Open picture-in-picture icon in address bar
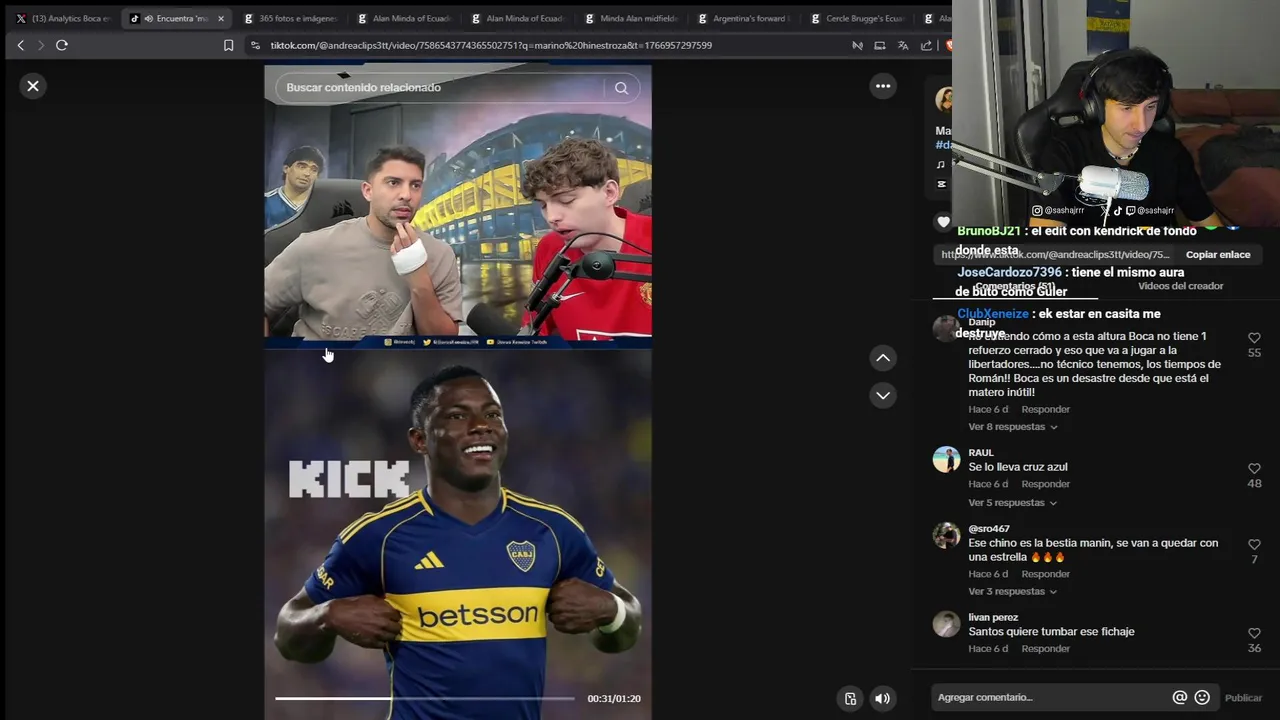The image size is (1280, 720). (x=880, y=45)
